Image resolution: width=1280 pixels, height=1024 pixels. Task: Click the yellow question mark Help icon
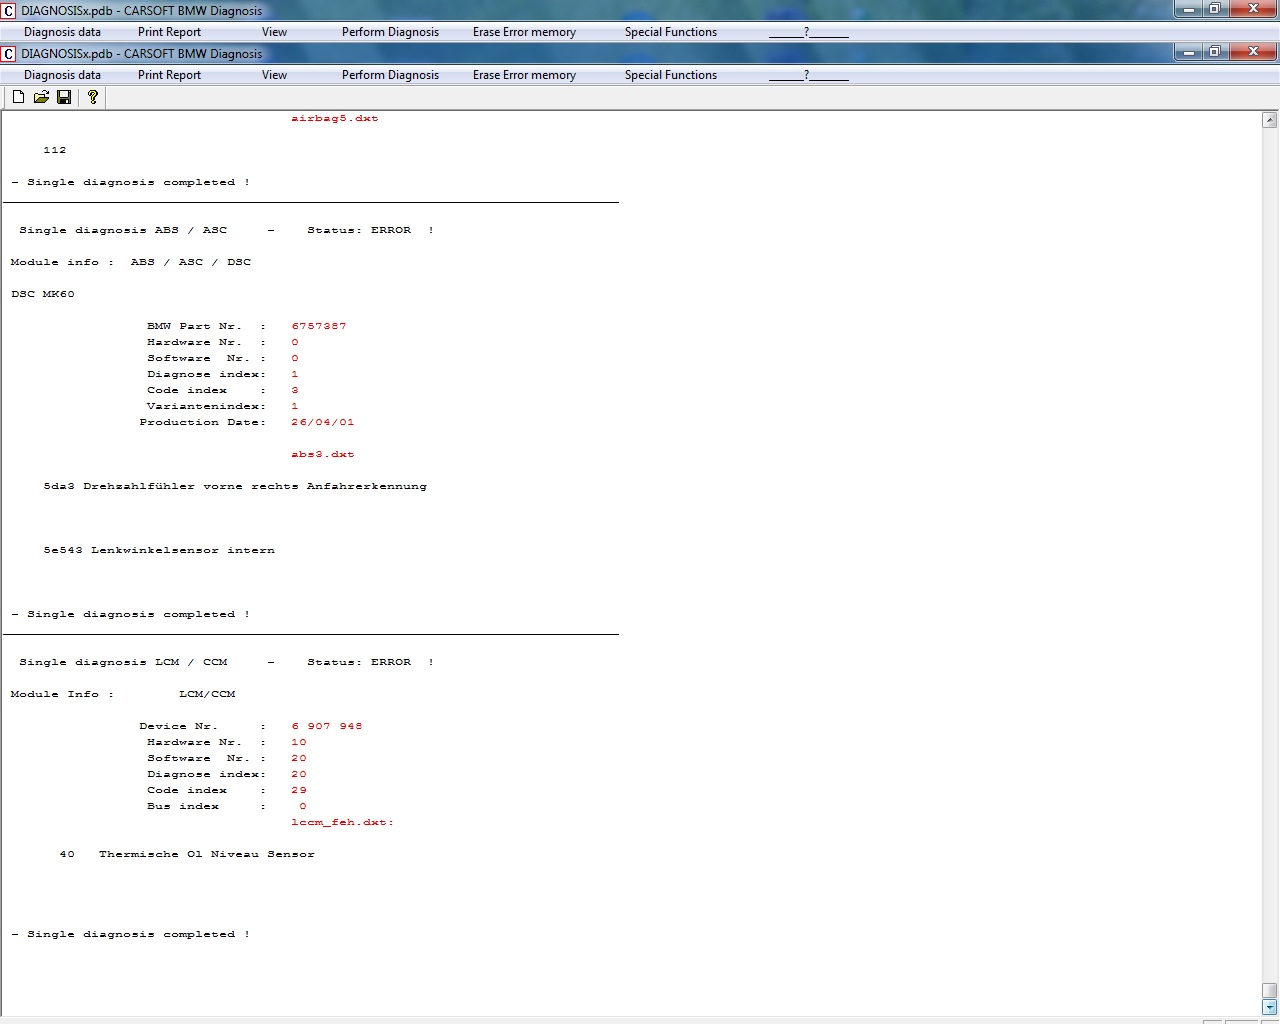[x=93, y=97]
